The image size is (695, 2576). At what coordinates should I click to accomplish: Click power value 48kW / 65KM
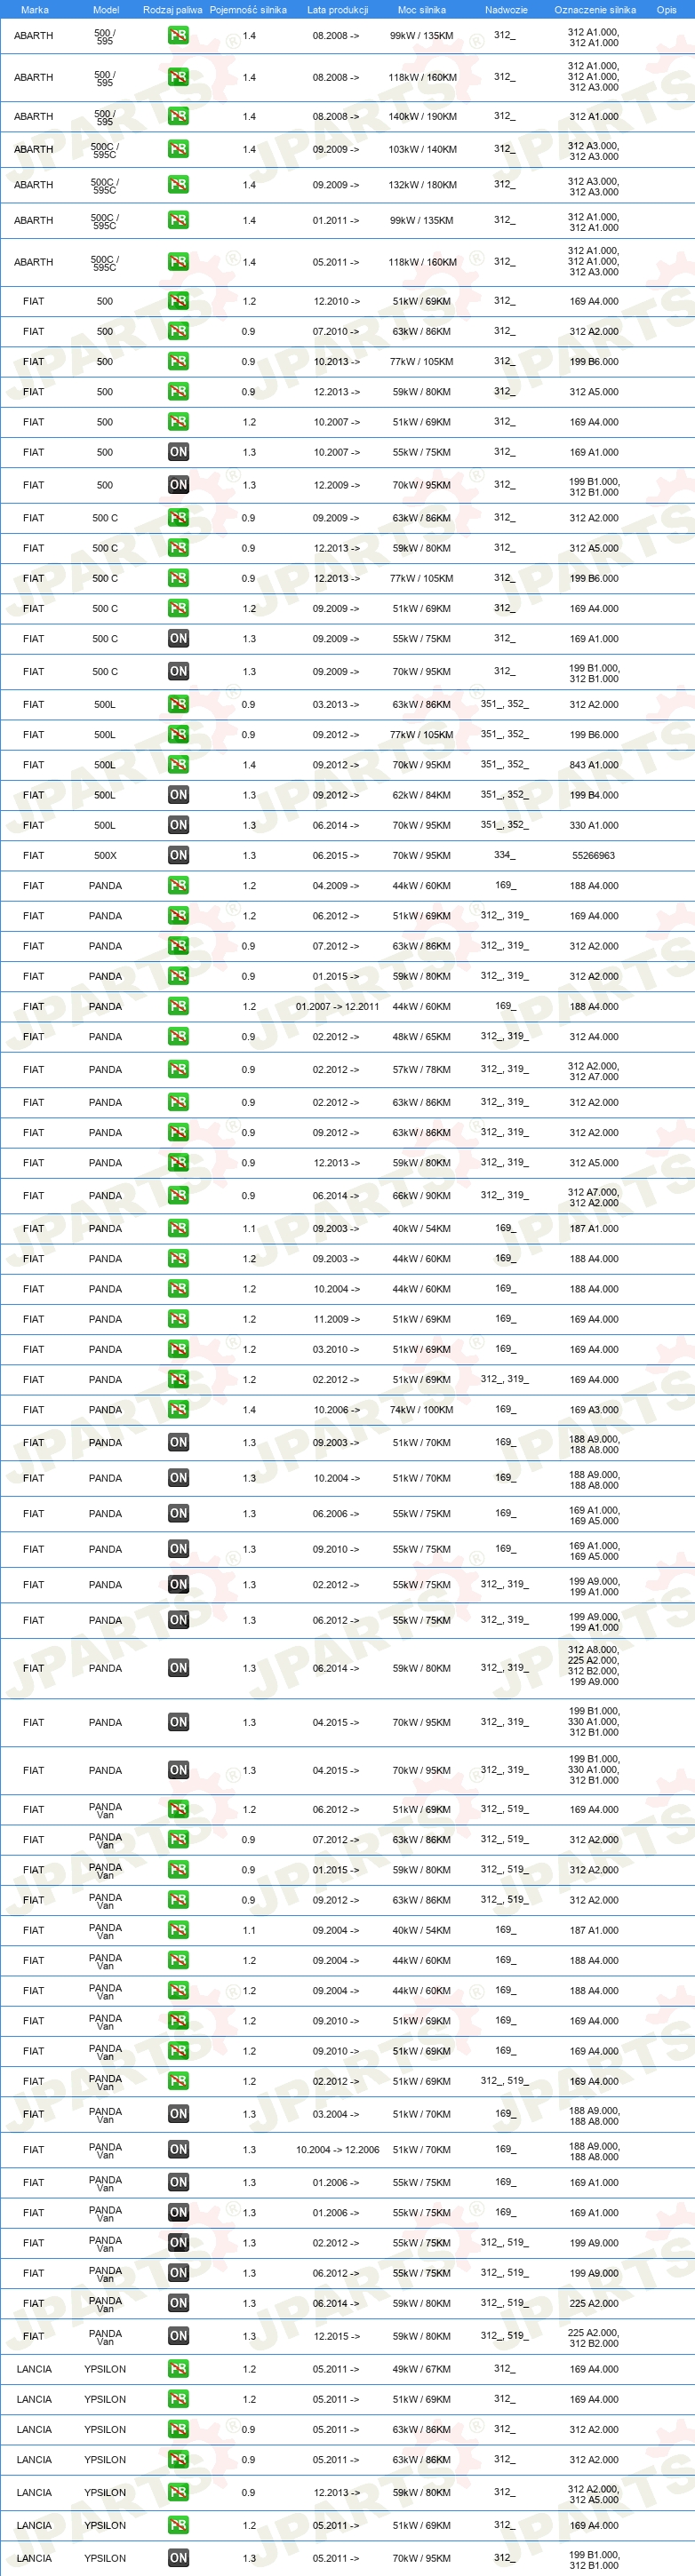point(421,1037)
